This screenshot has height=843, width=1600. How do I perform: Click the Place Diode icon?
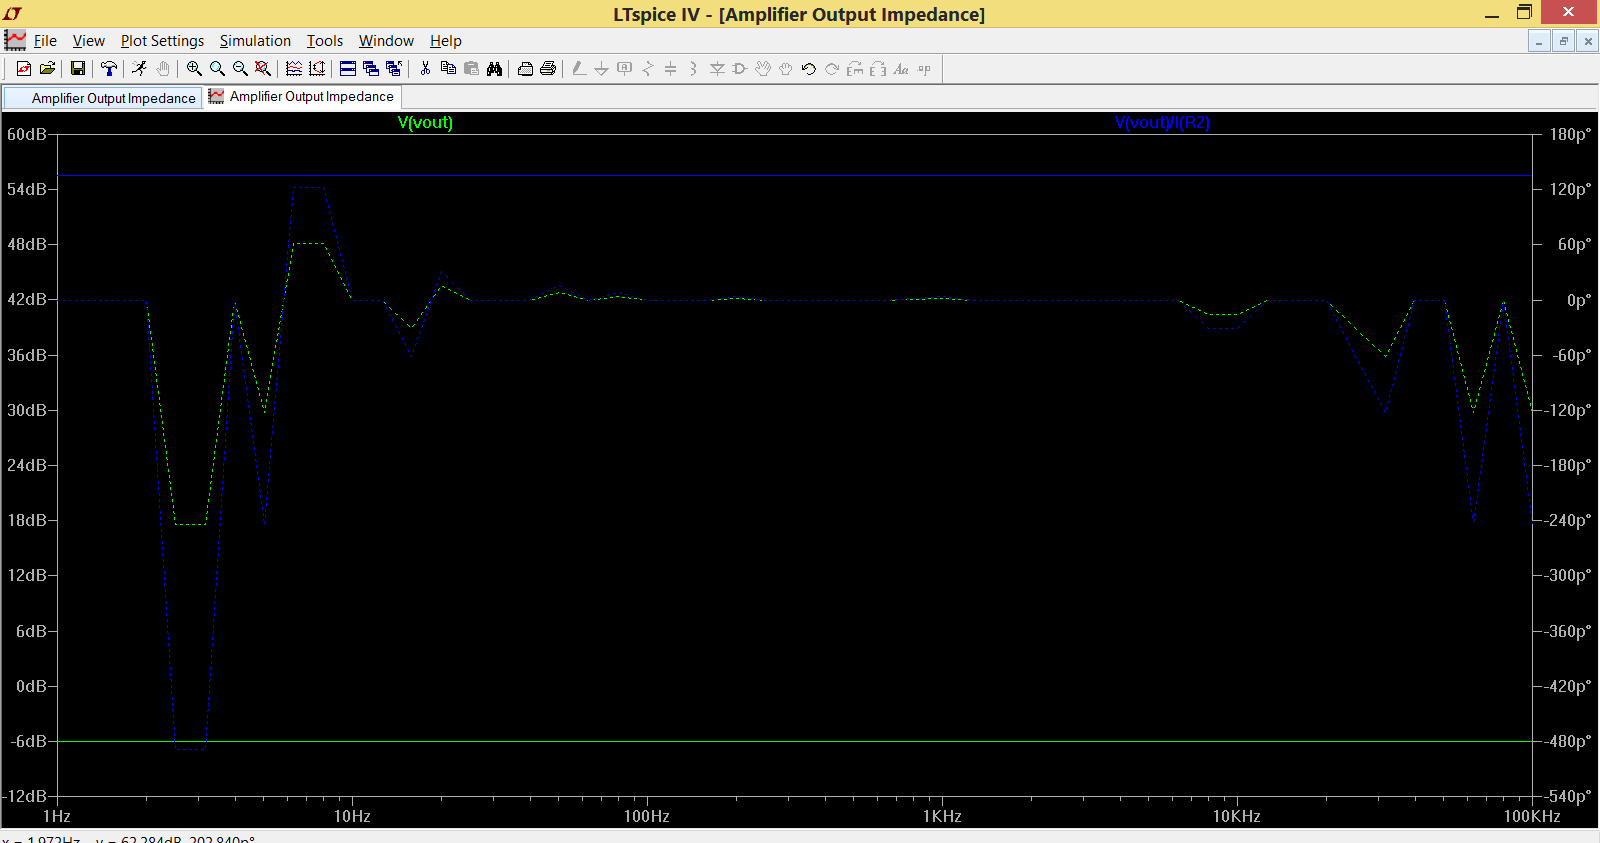click(x=717, y=69)
